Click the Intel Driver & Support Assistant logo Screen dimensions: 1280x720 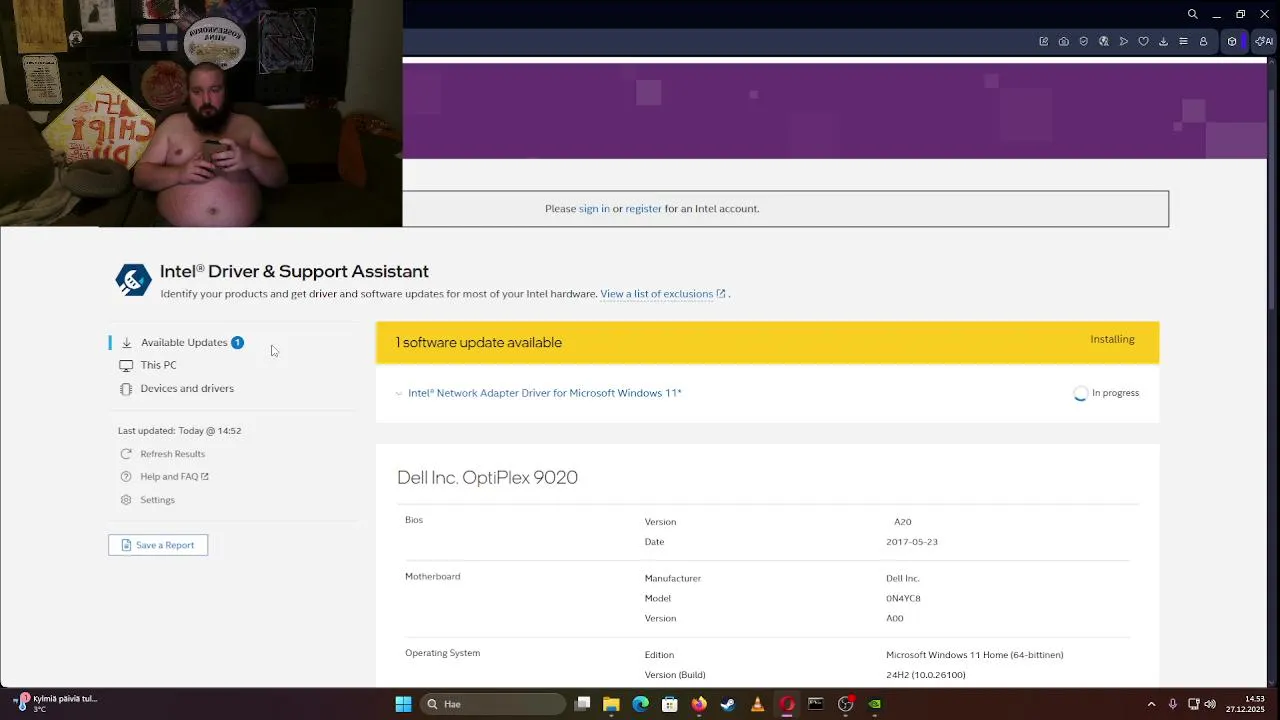pos(133,280)
